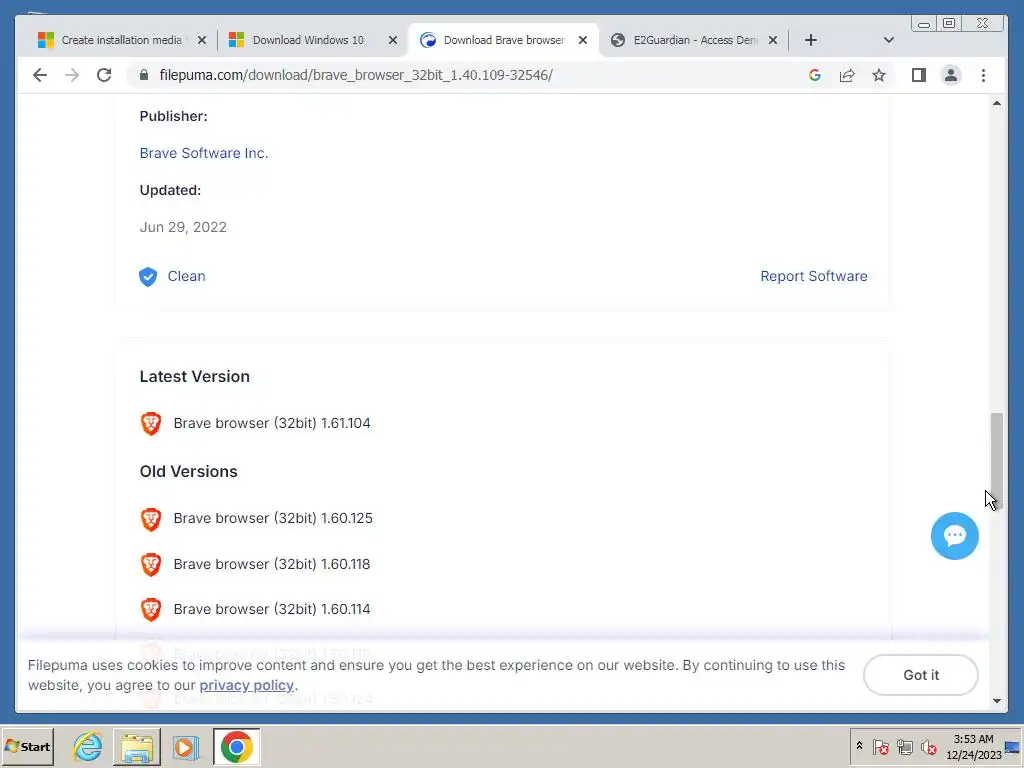Image resolution: width=1024 pixels, height=768 pixels.
Task: Click scrollbar down arrow
Action: coord(997,701)
